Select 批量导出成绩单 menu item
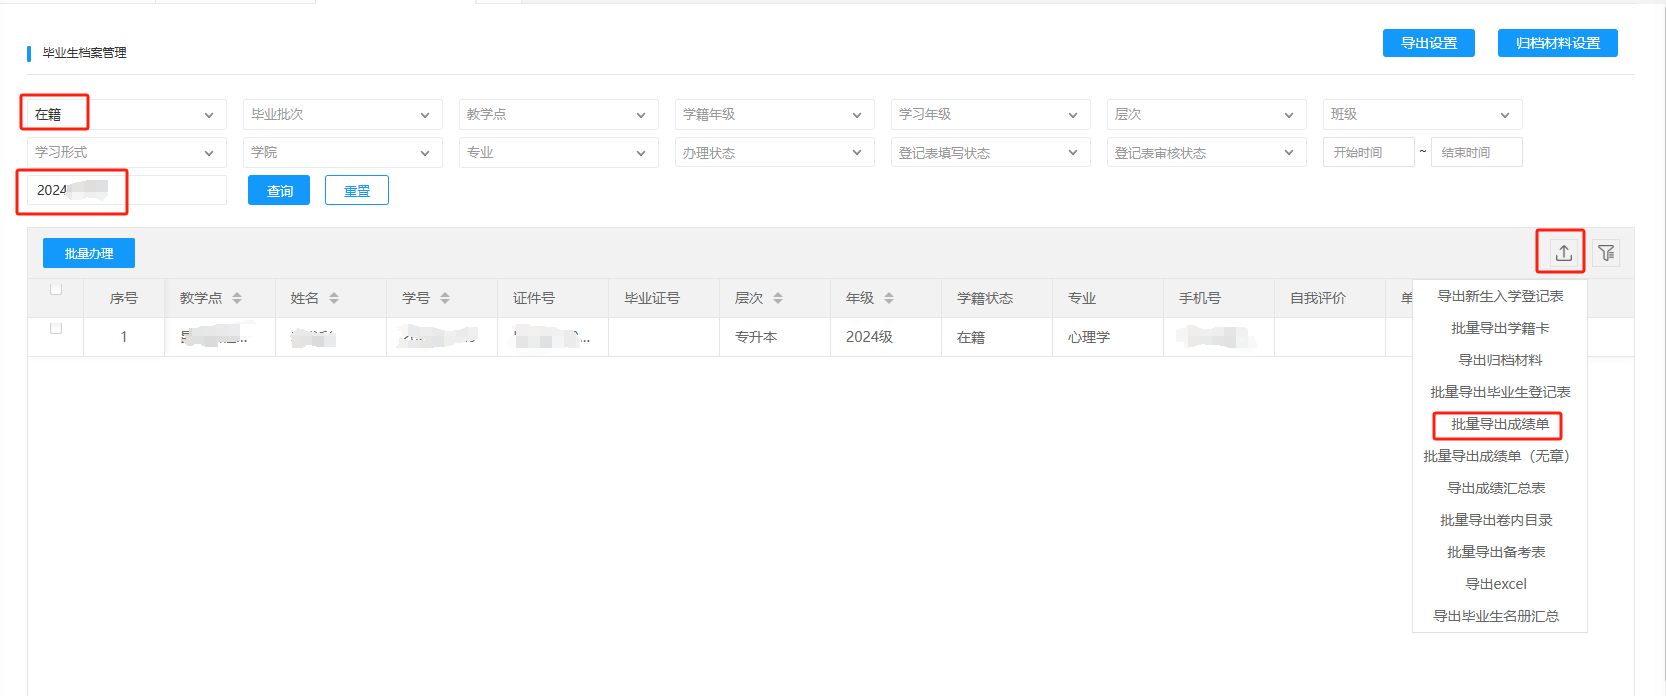1666x696 pixels. (1499, 424)
